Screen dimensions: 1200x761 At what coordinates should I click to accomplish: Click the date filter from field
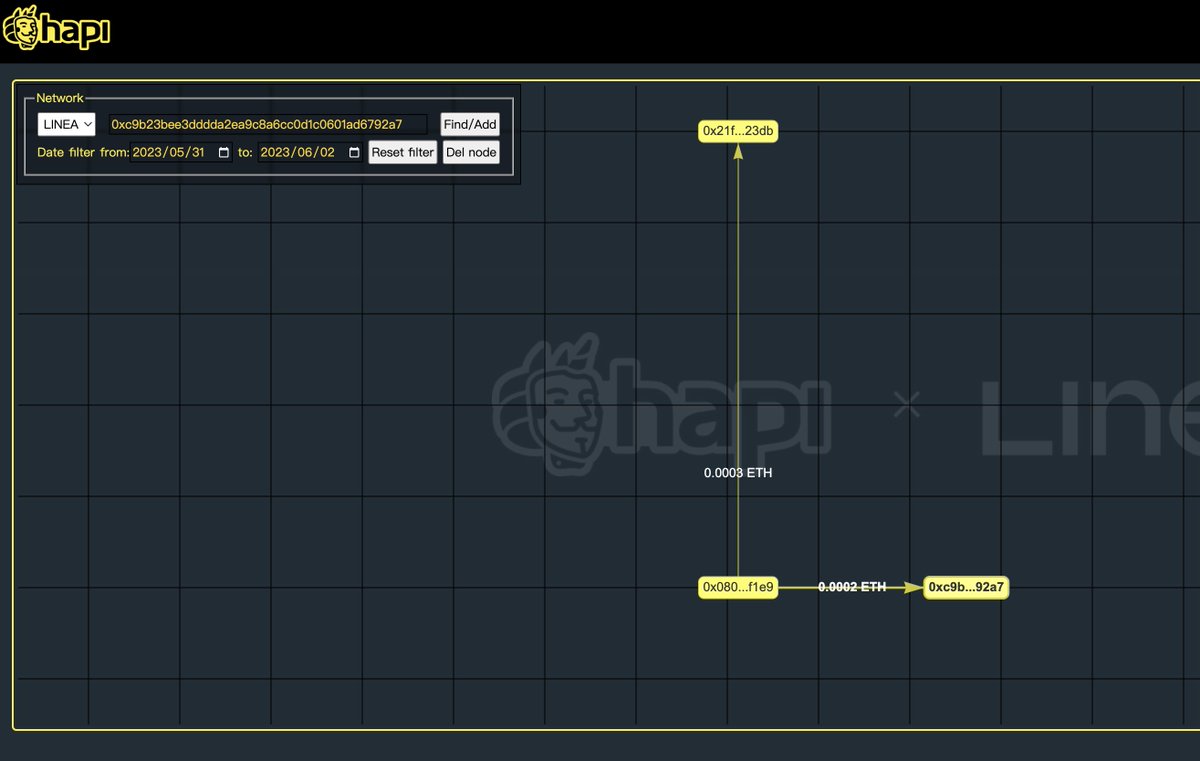tap(182, 153)
